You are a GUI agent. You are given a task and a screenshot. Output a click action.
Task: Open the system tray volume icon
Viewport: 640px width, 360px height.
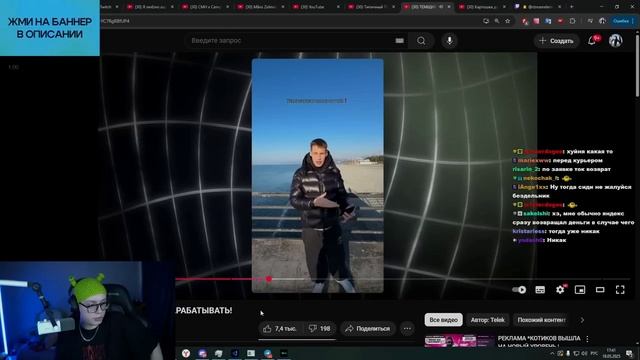[584, 353]
